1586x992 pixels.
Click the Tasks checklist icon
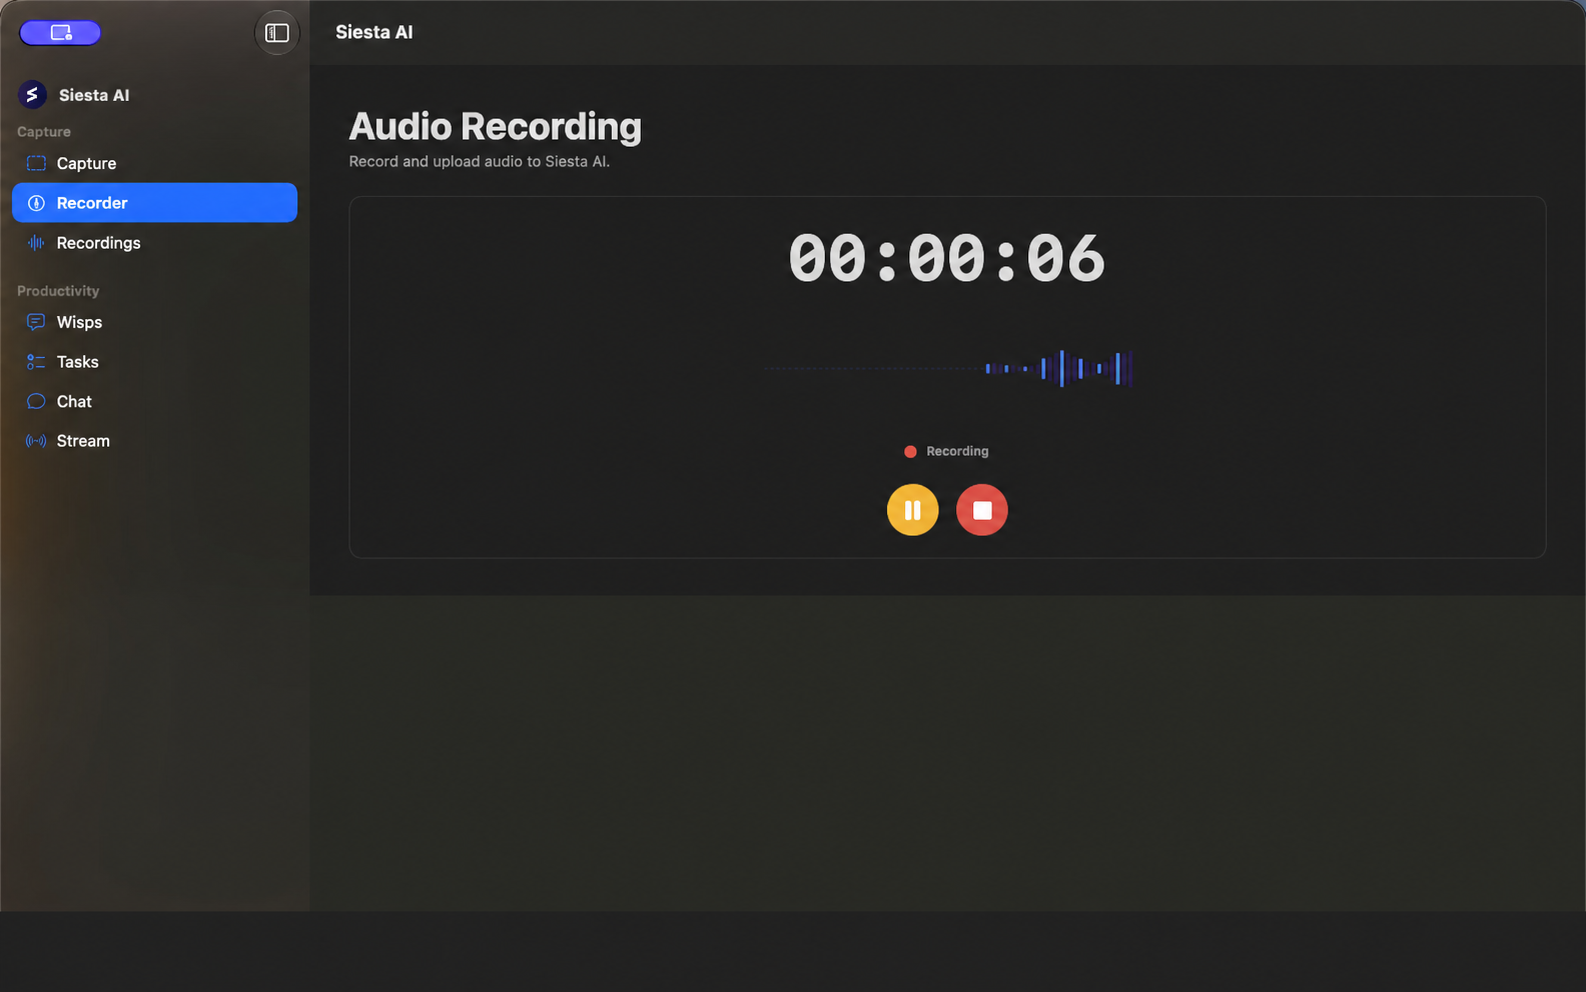coord(36,362)
